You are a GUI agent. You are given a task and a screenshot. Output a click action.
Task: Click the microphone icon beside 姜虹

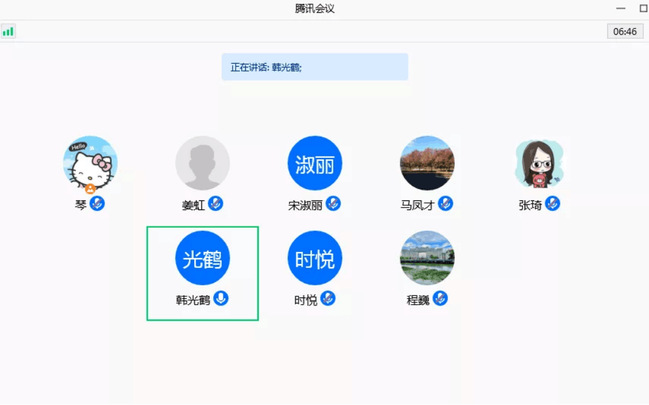point(215,204)
